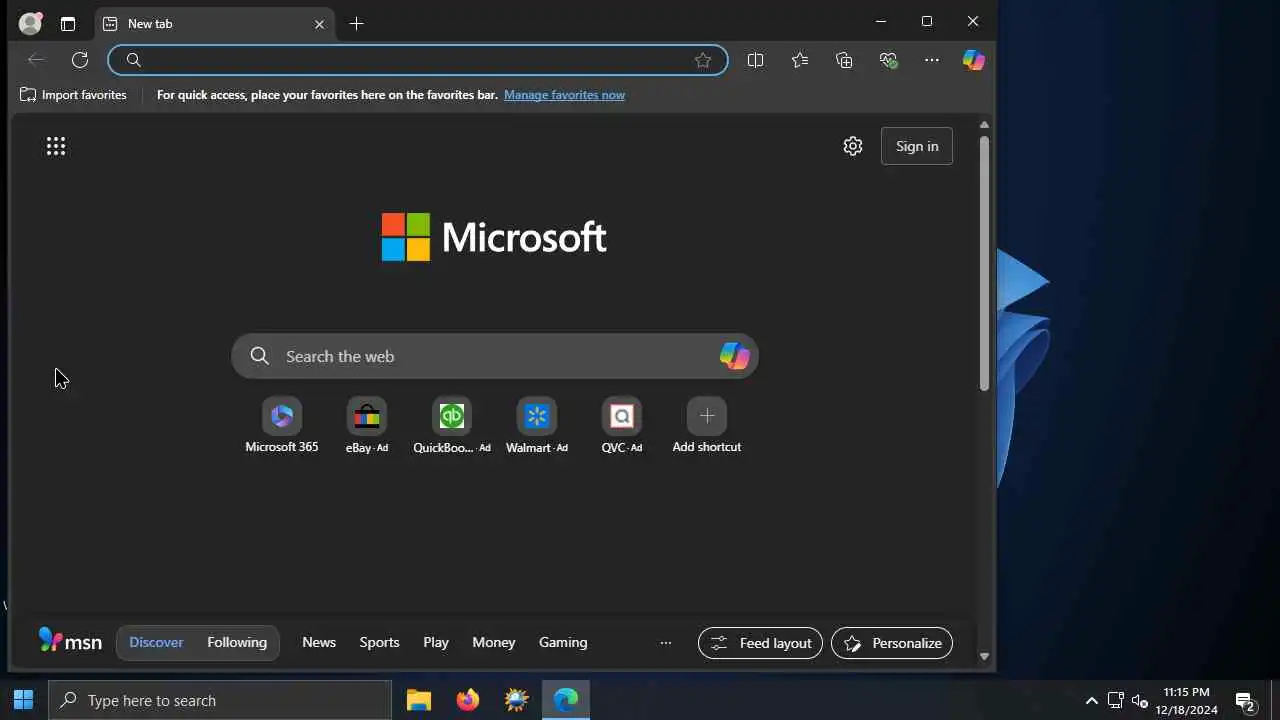Open a new tab with the plus button
The height and width of the screenshot is (720, 1280).
click(x=357, y=23)
